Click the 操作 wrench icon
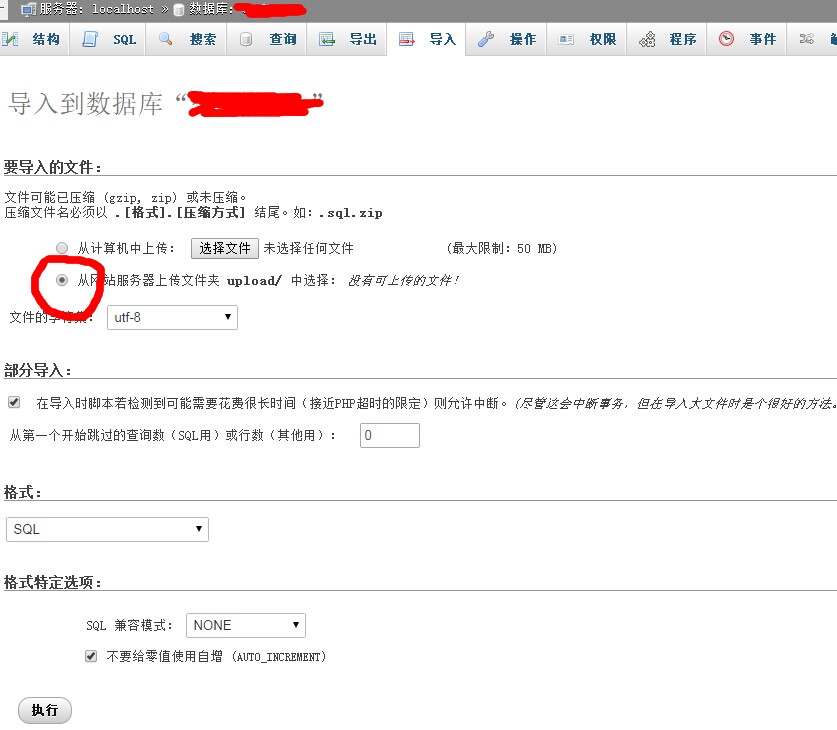Viewport: 837px width, 730px height. coord(486,39)
